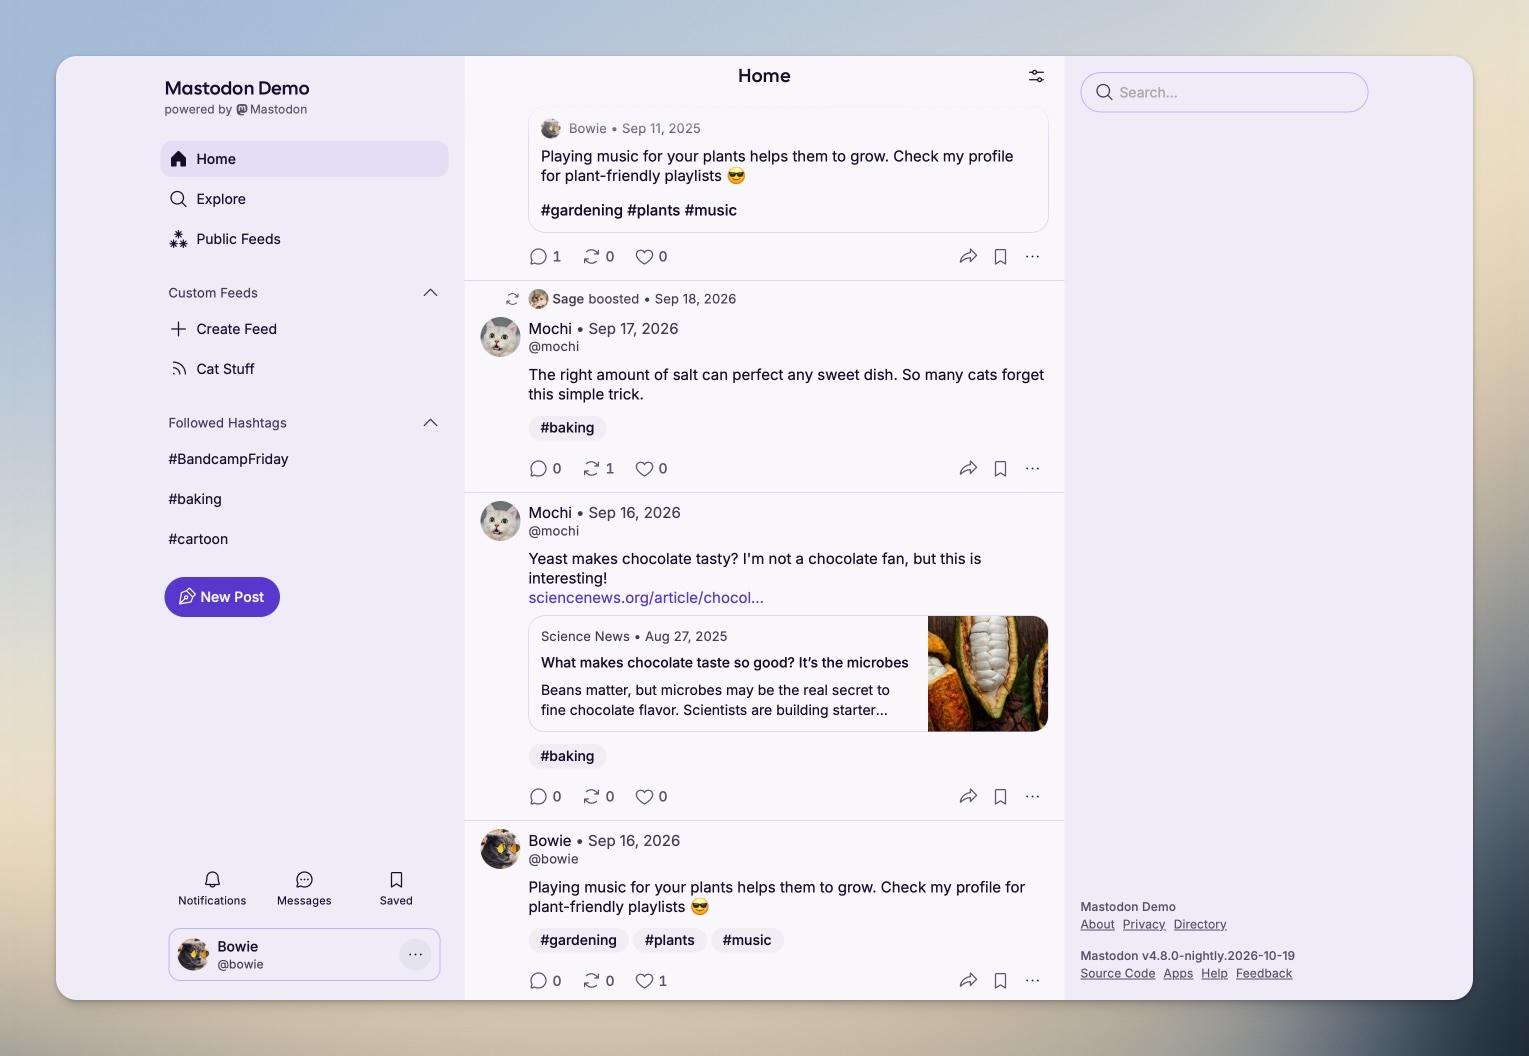Open the #cartoon followed hashtag

198,539
